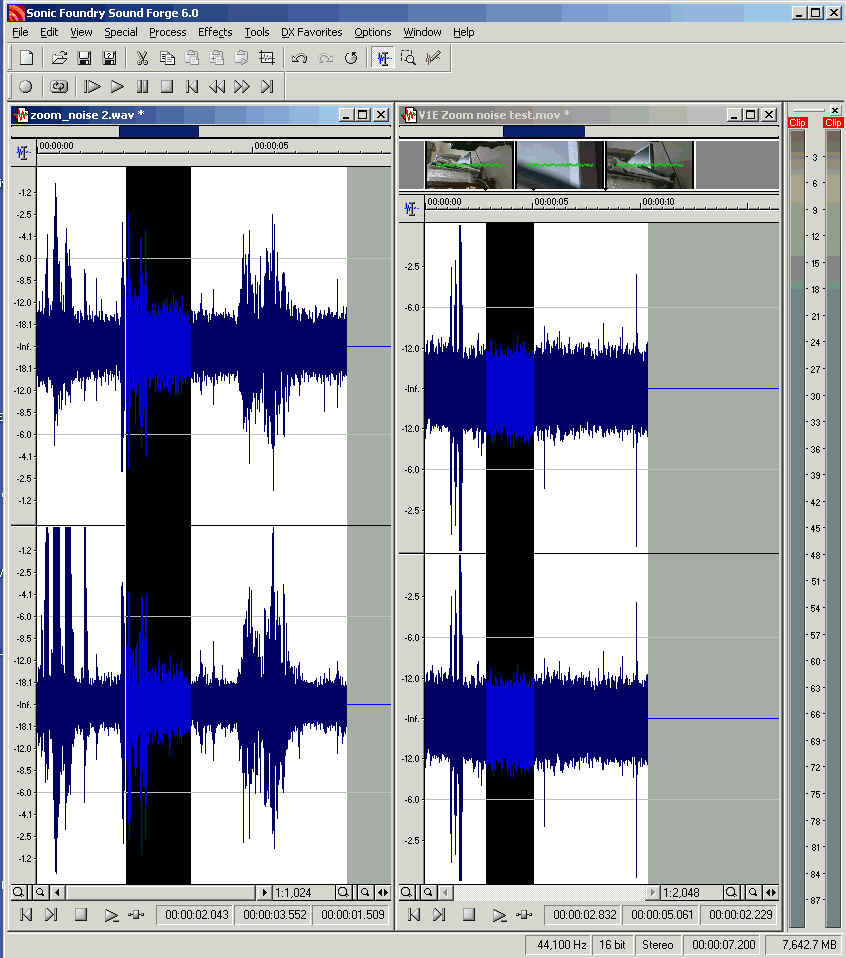
Task: Click the Cut scissors icon
Action: [143, 58]
